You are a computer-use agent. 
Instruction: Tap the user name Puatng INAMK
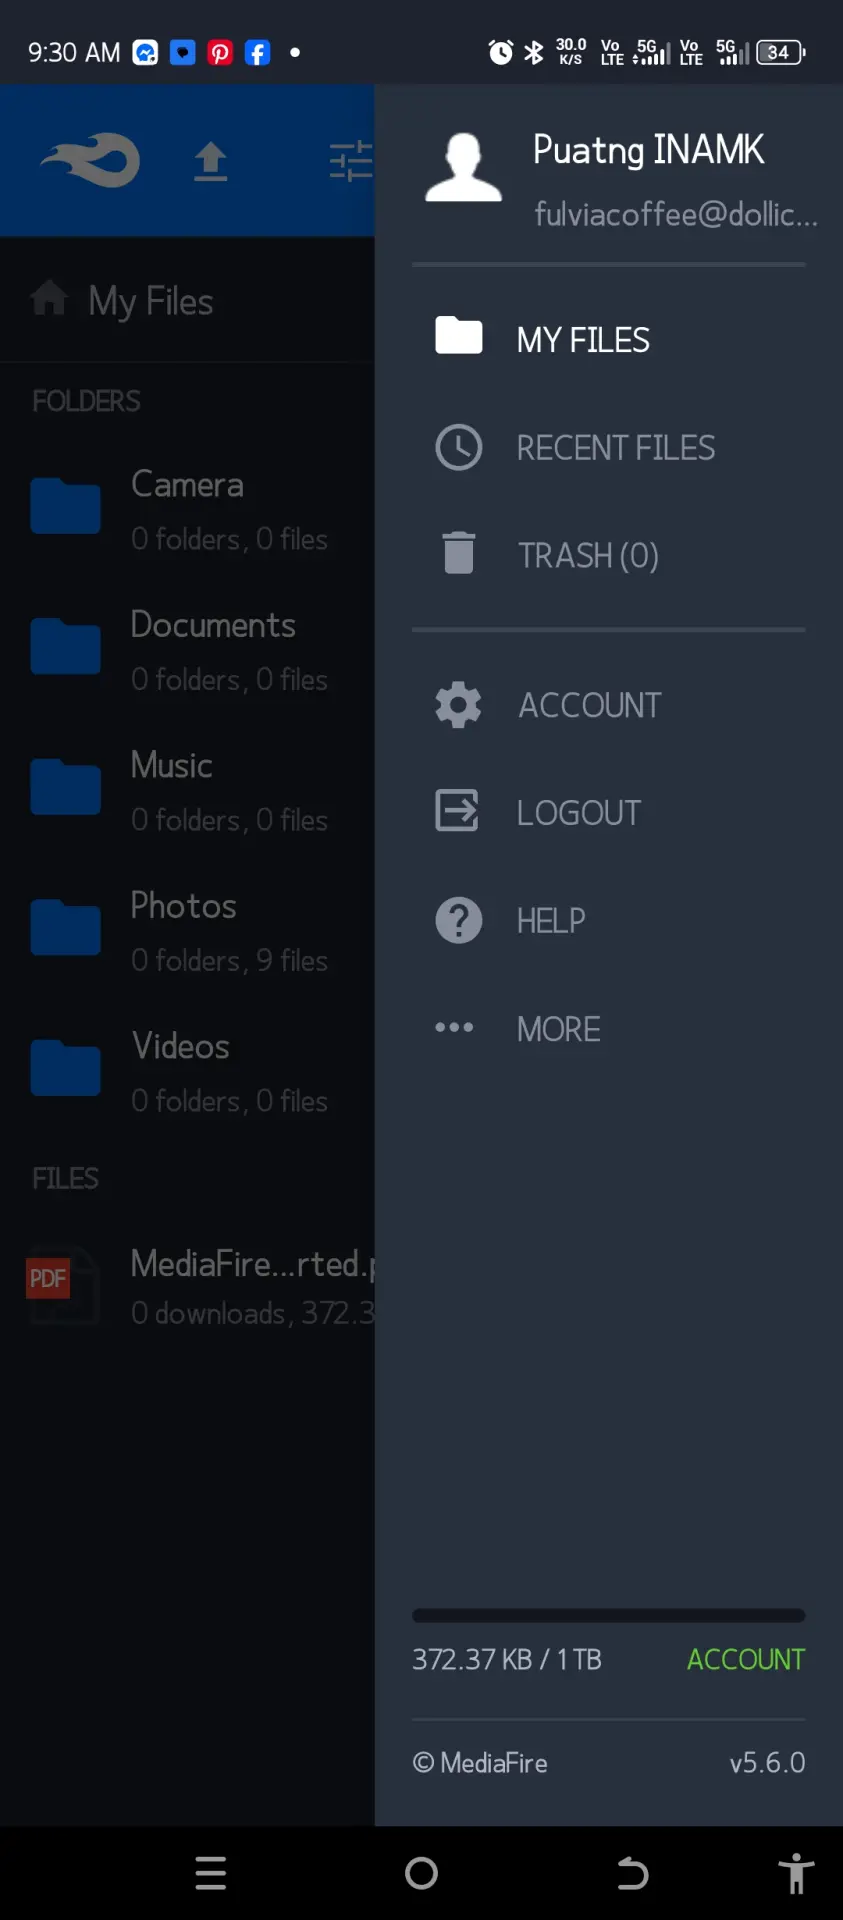click(648, 150)
